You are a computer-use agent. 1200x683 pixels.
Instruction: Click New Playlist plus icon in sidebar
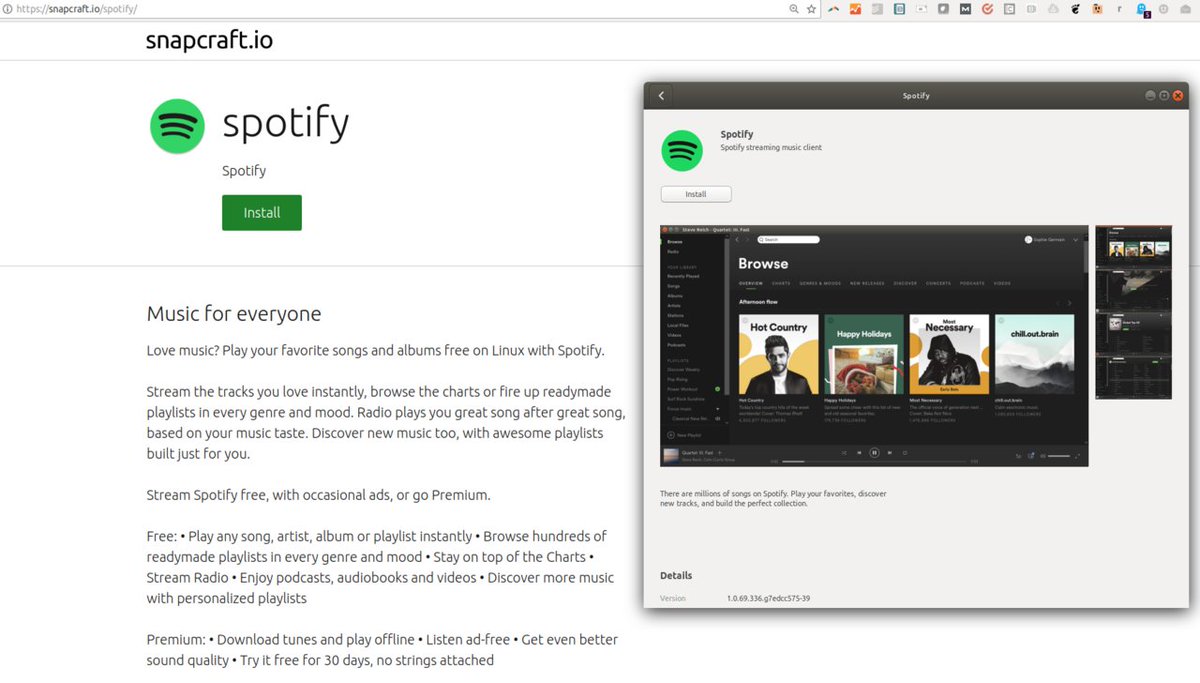point(671,435)
